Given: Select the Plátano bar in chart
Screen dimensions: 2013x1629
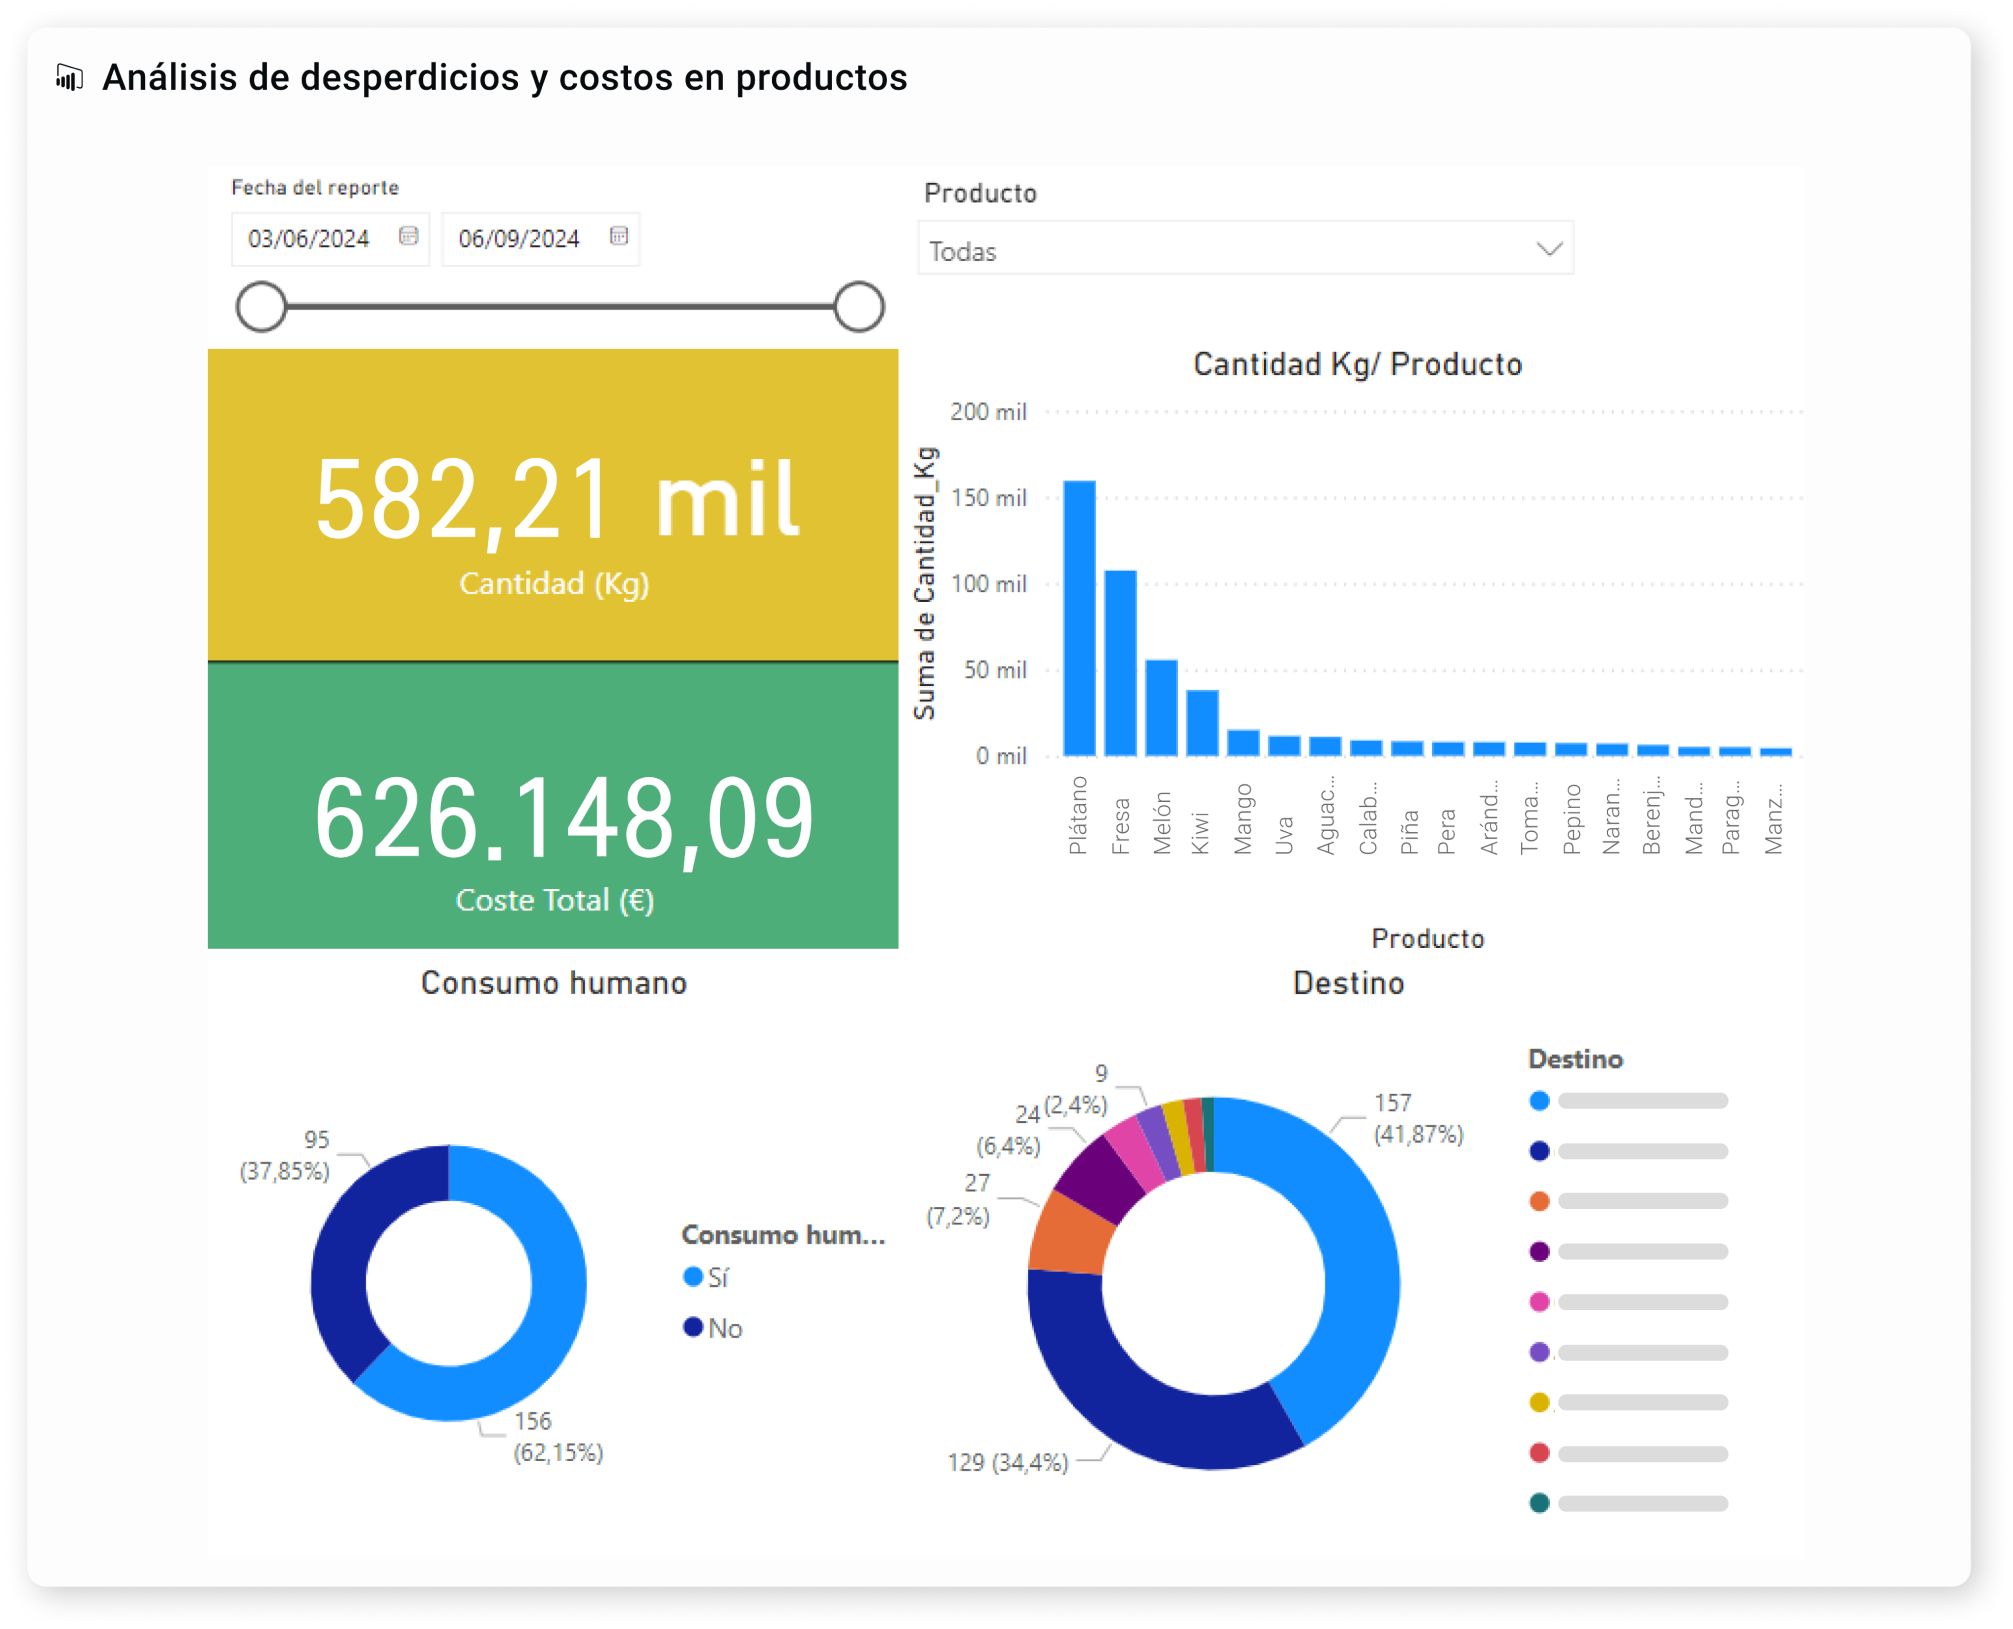Looking at the screenshot, I should click(x=1079, y=618).
